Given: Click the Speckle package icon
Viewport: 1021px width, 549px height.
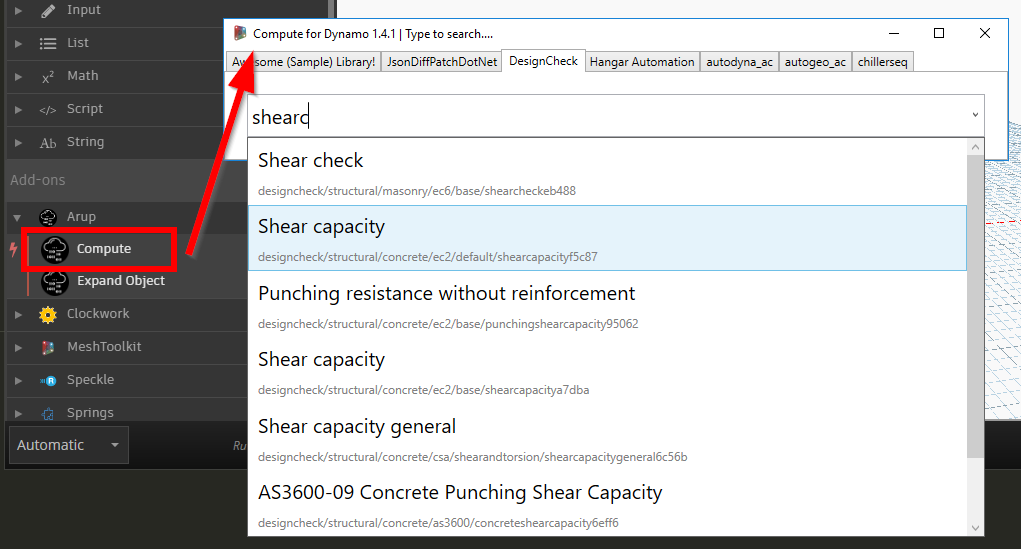Looking at the screenshot, I should (48, 381).
